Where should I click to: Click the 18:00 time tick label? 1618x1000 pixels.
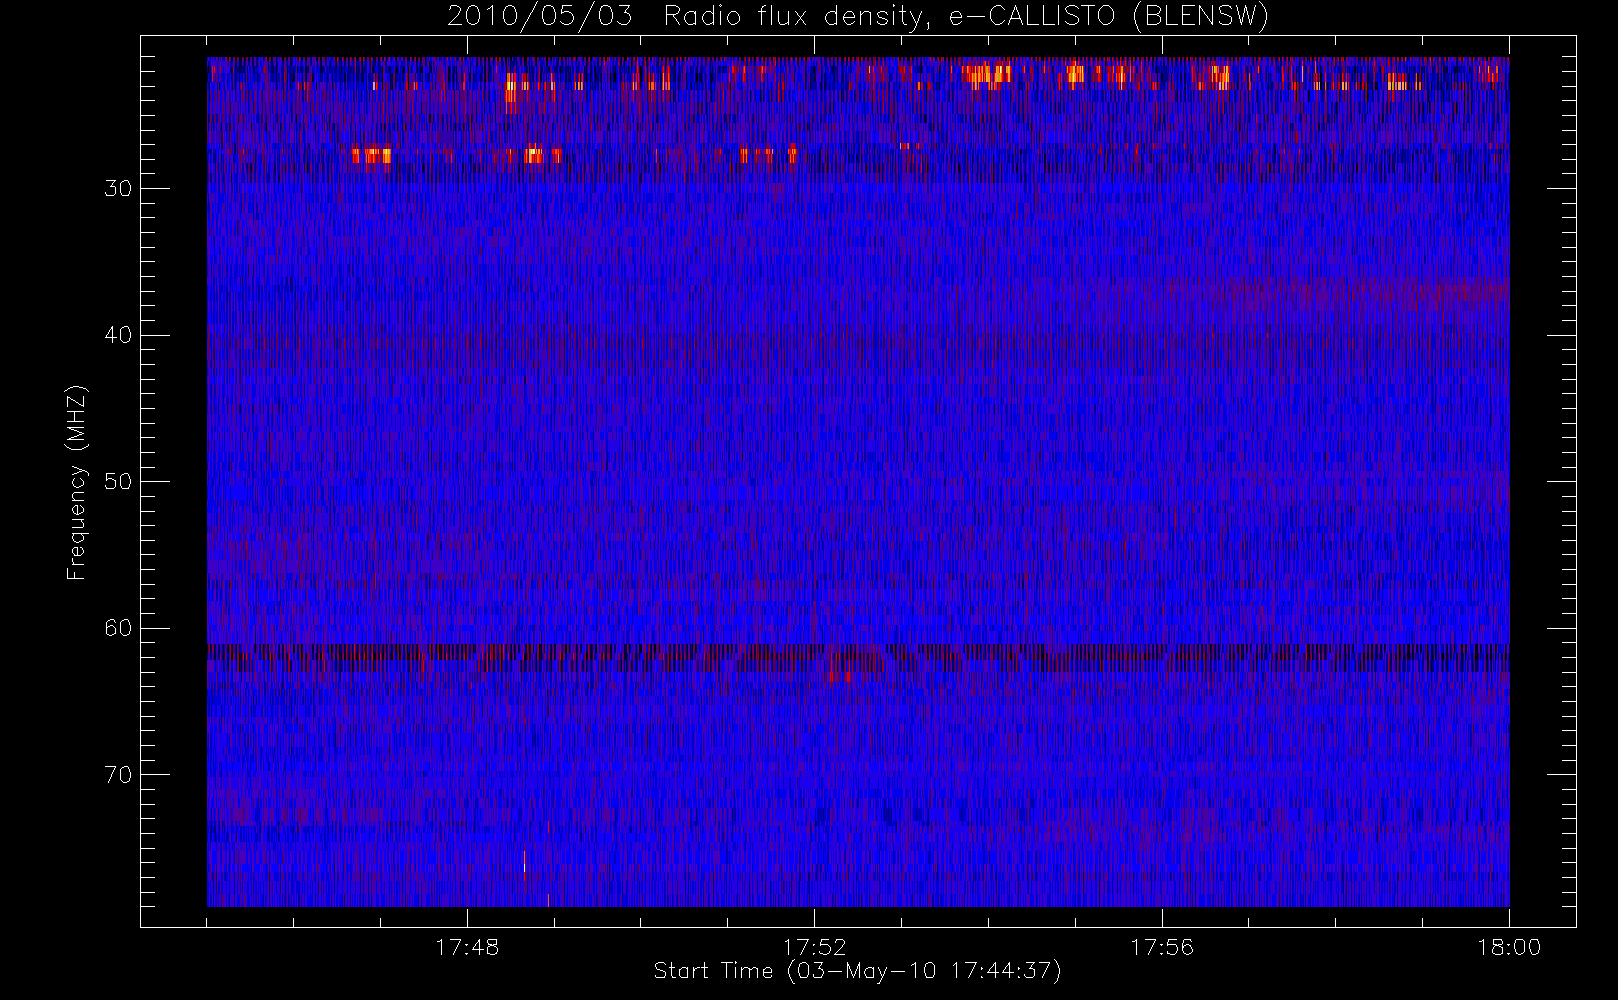[x=1509, y=947]
